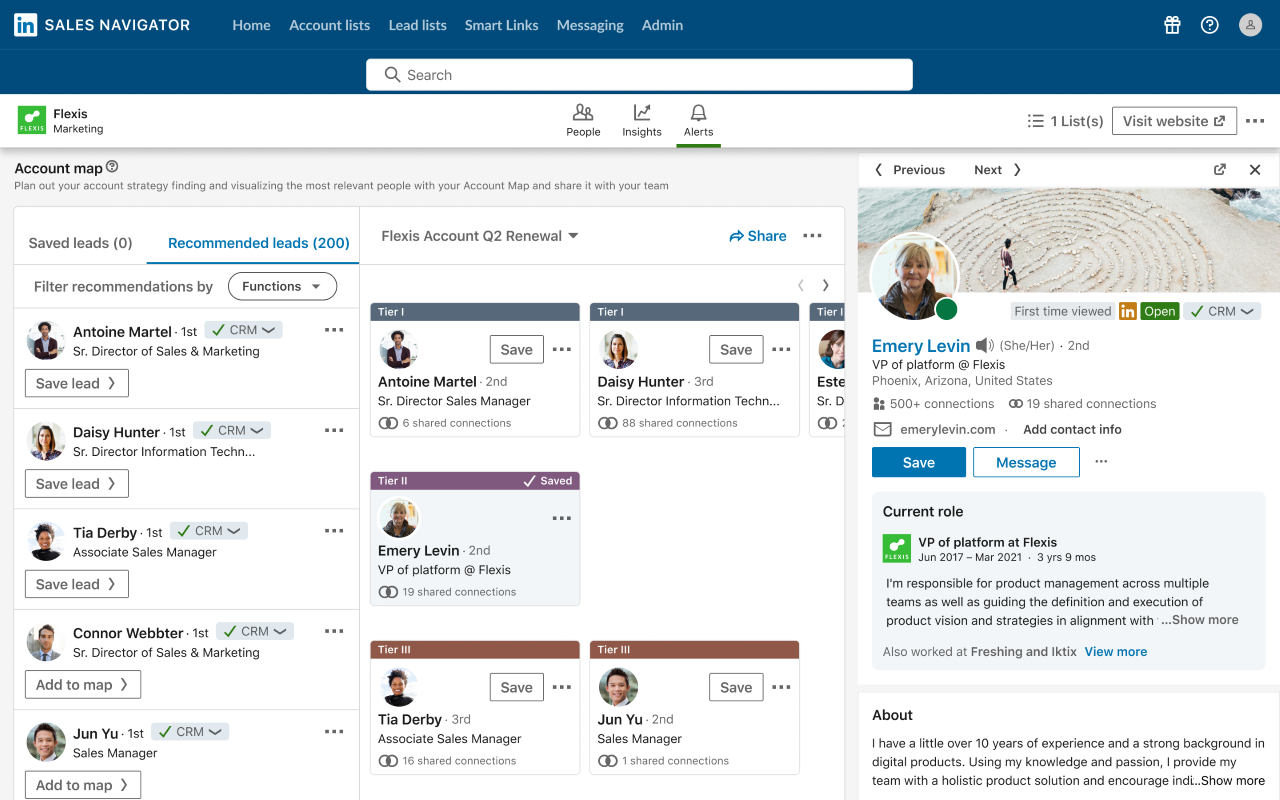Screen dimensions: 1280x800
Task: Open more options for Tia Derby in leads list
Action: pos(334,531)
